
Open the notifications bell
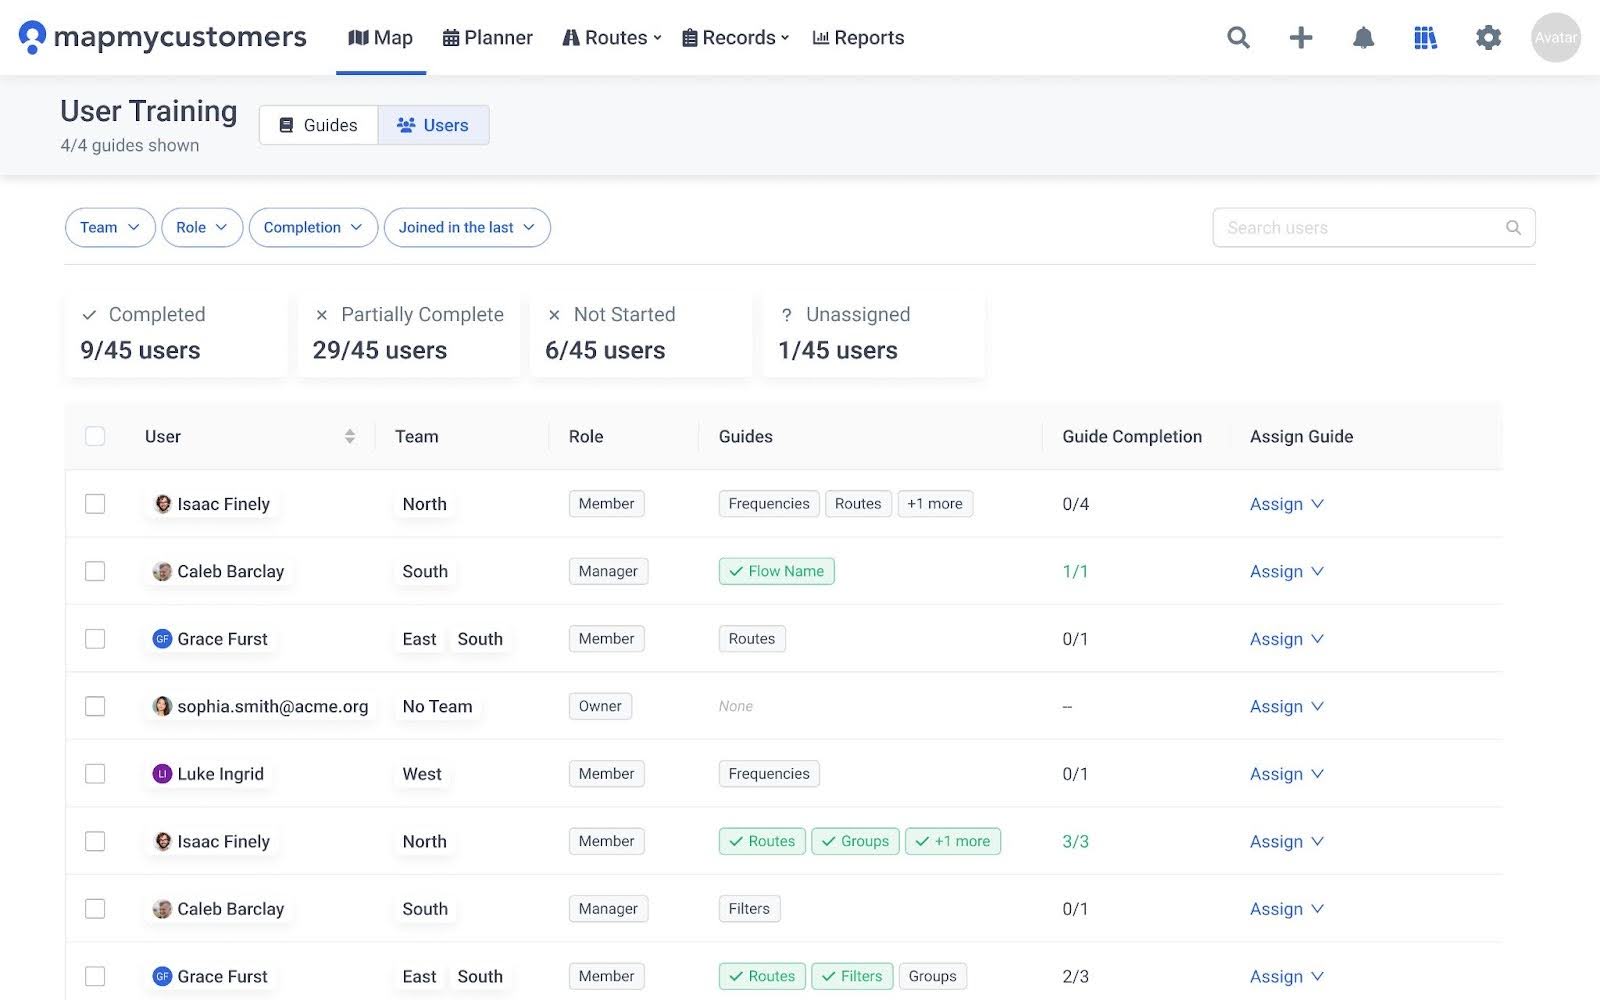point(1363,38)
